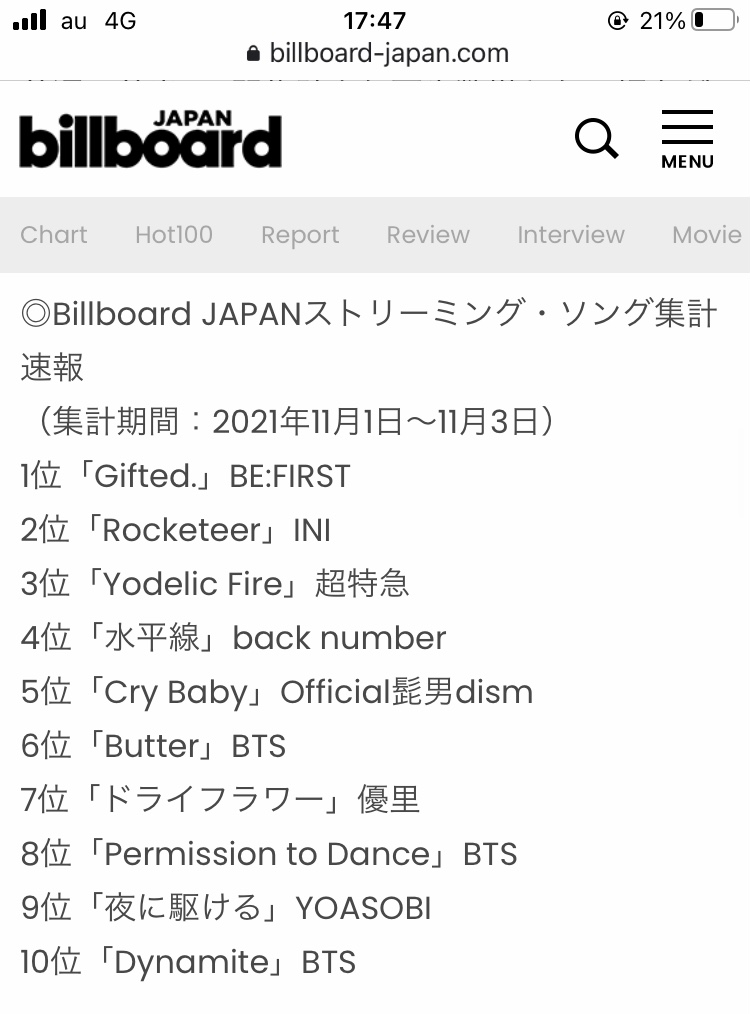The width and height of the screenshot is (750, 1014).
Task: Open the Hot100 tab
Action: [174, 234]
